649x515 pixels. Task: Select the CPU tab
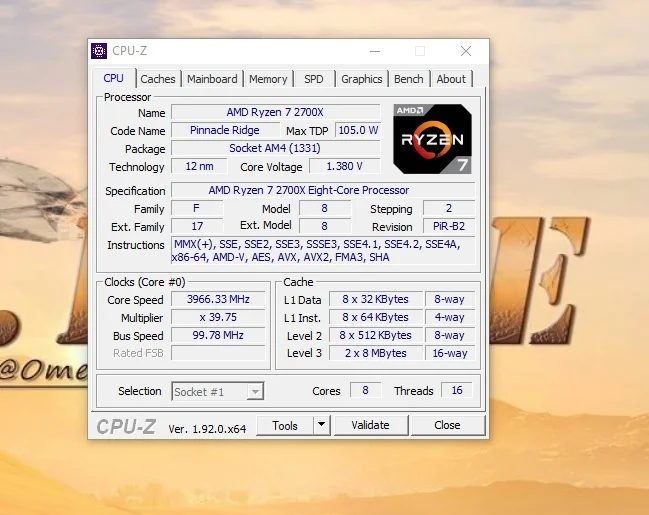click(114, 78)
